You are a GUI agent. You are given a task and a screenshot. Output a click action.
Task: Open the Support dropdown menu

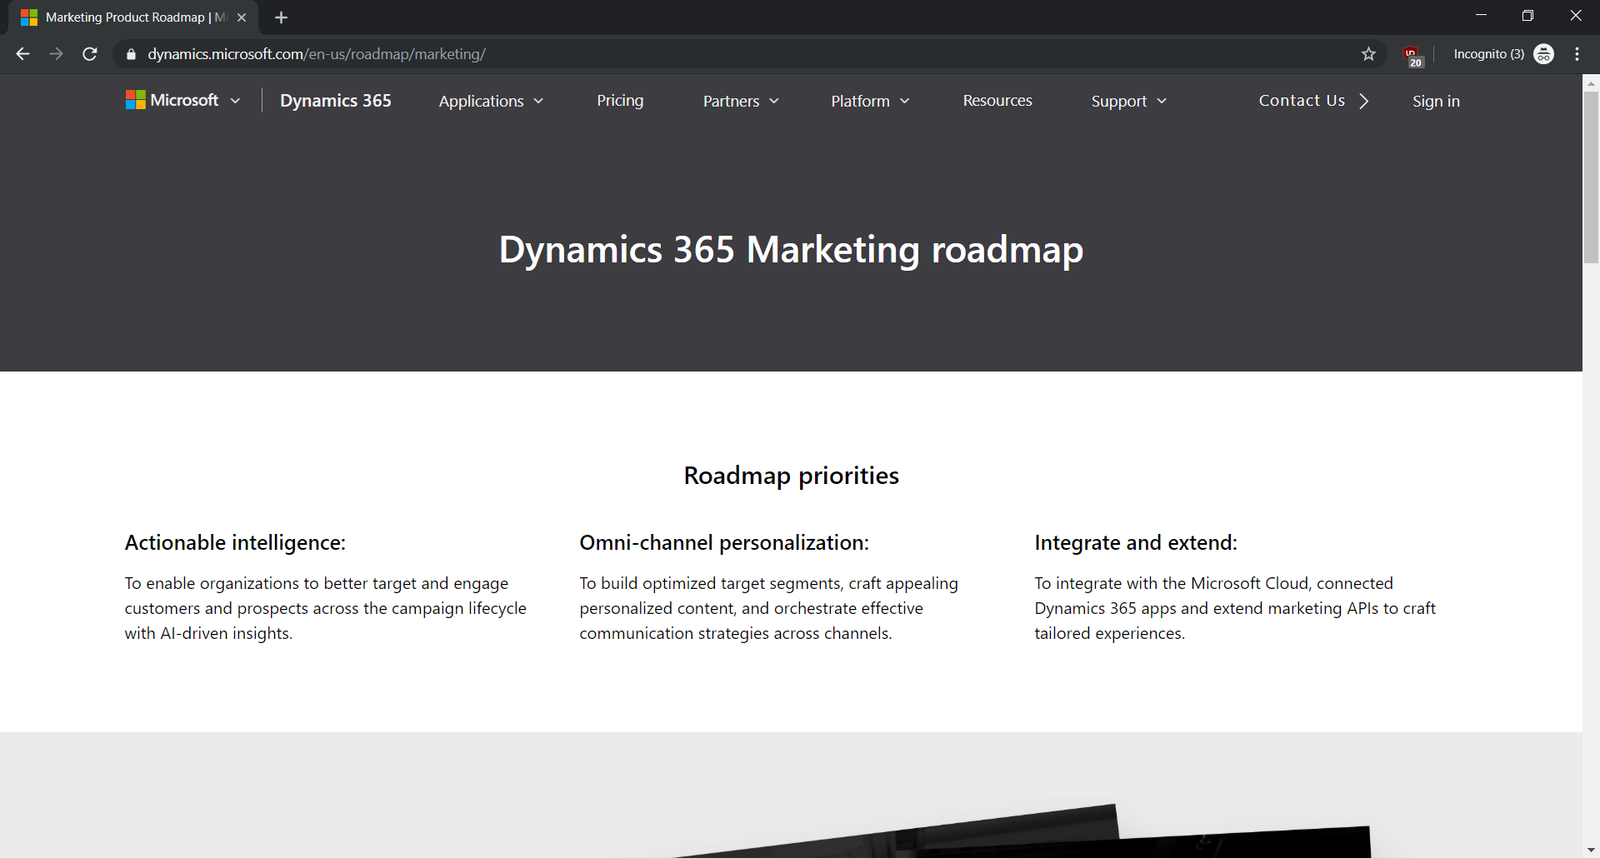(1128, 101)
